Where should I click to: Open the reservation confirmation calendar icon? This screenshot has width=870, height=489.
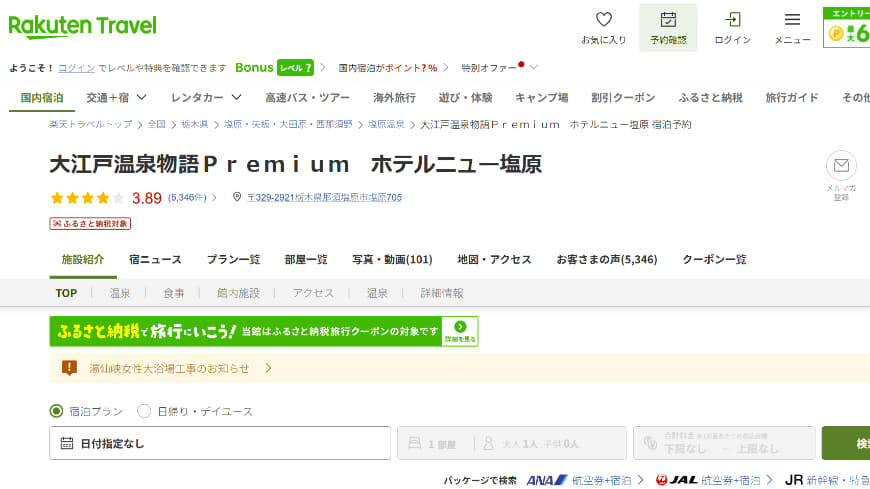(x=668, y=20)
